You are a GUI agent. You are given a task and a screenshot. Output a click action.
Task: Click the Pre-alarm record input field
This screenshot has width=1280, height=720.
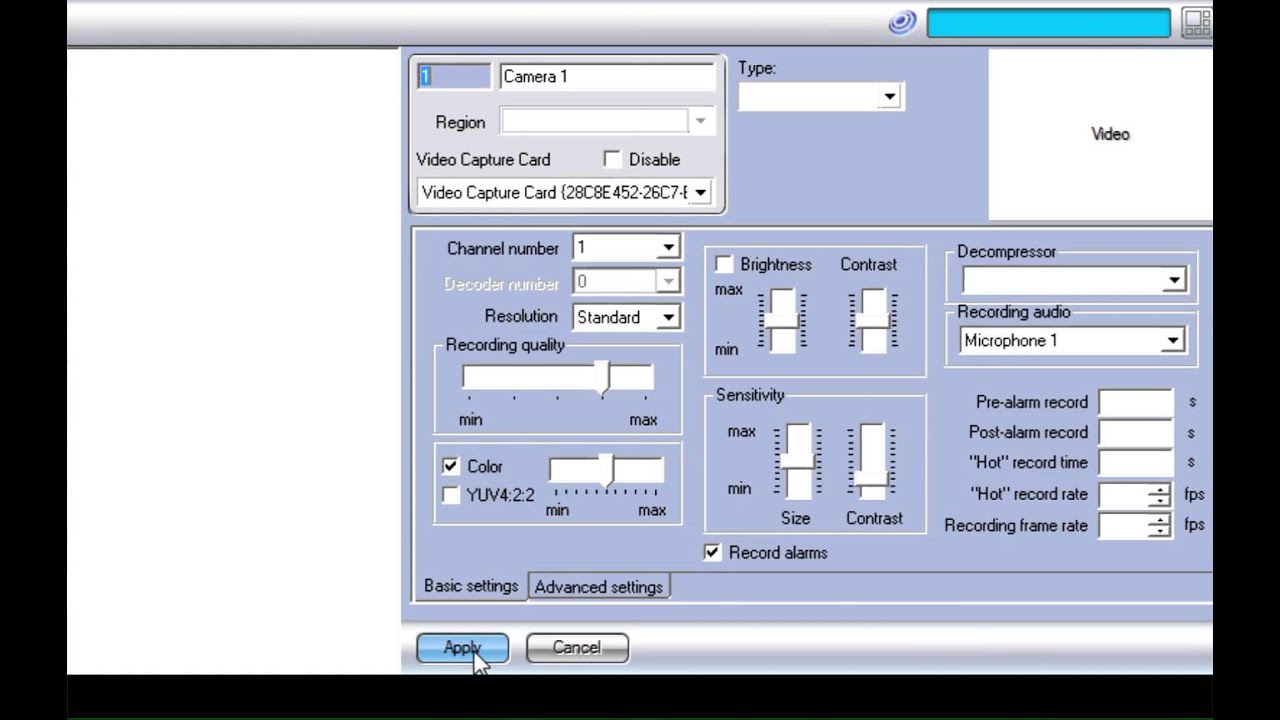pos(1136,402)
